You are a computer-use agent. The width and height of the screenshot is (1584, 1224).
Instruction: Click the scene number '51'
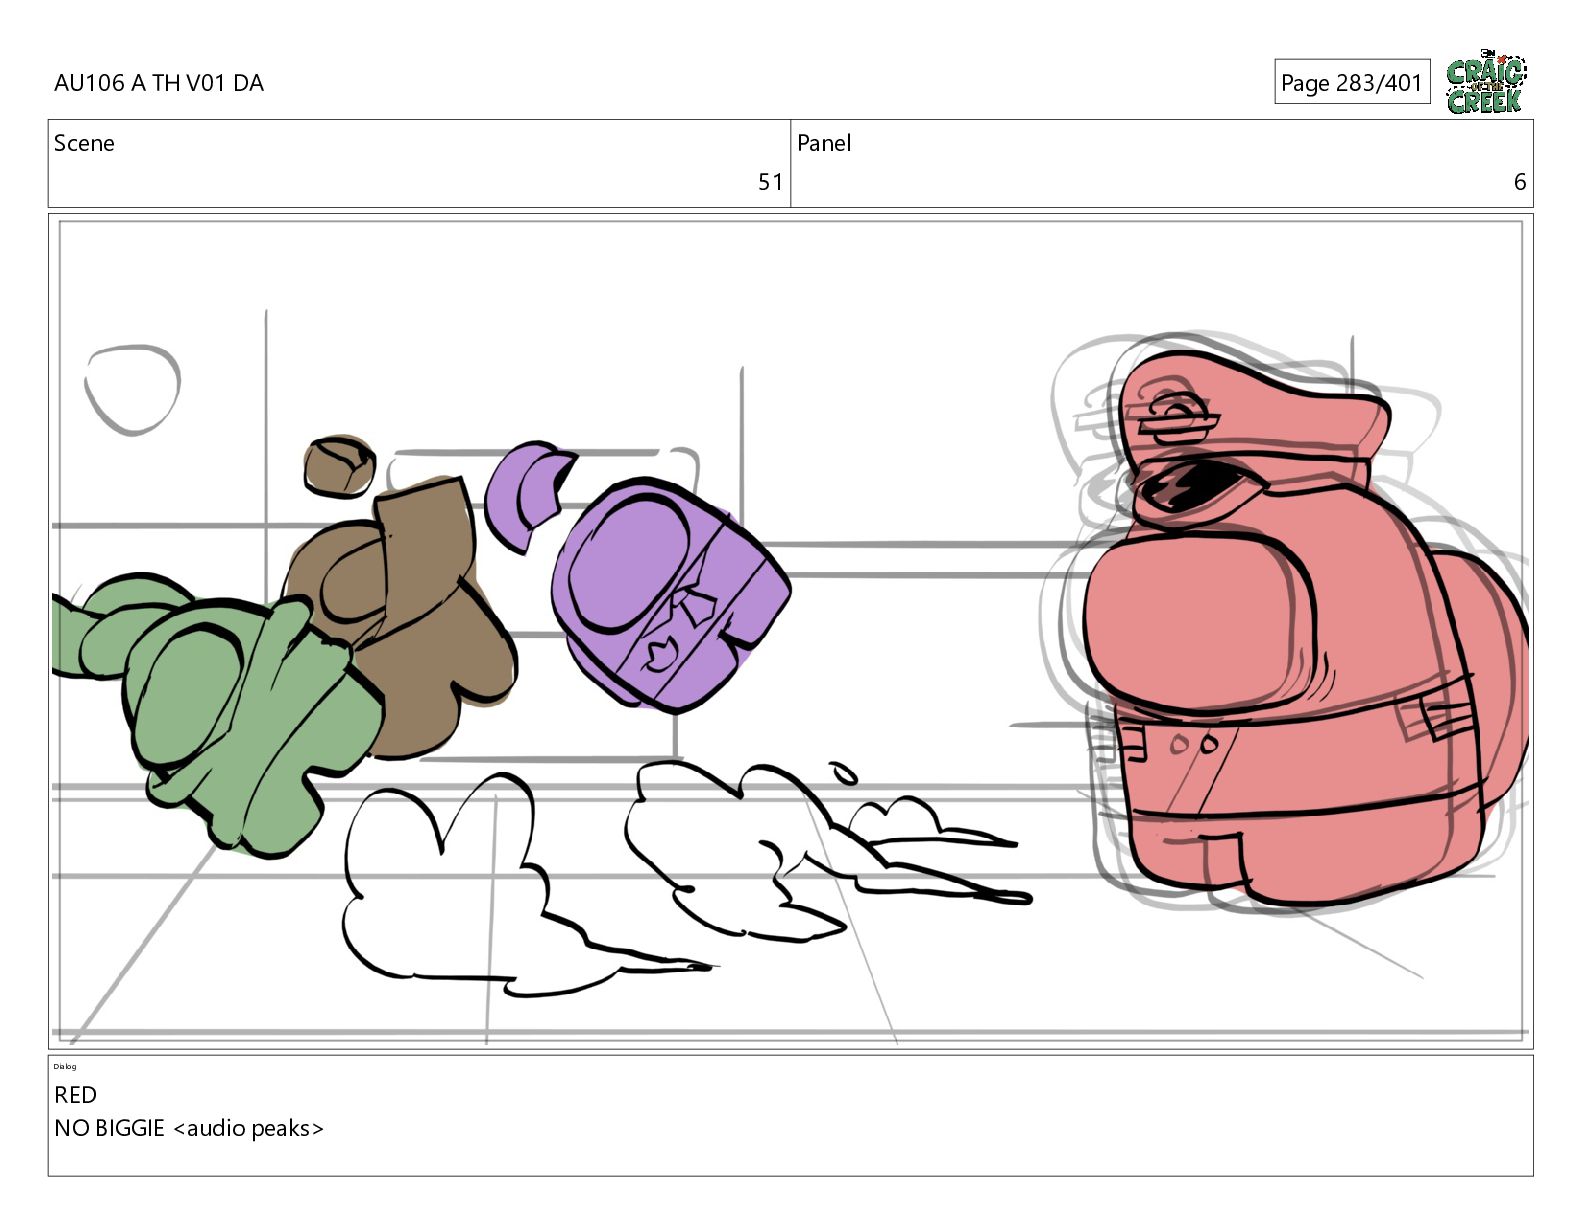click(x=770, y=182)
